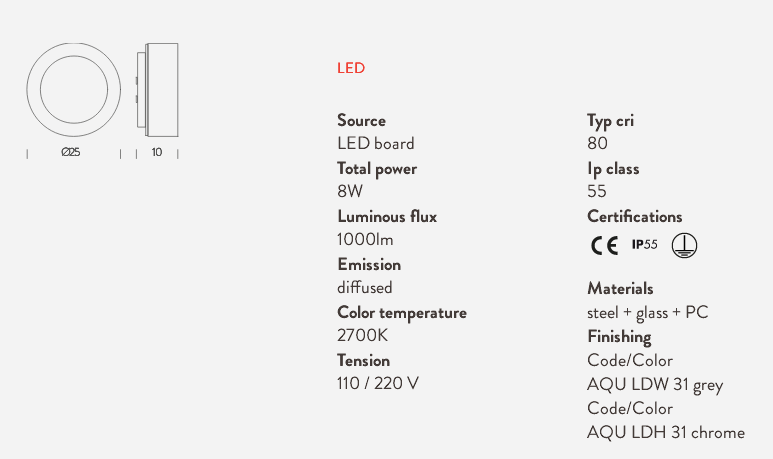Click the LED board value
Image resolution: width=773 pixels, height=459 pixels.
click(376, 143)
